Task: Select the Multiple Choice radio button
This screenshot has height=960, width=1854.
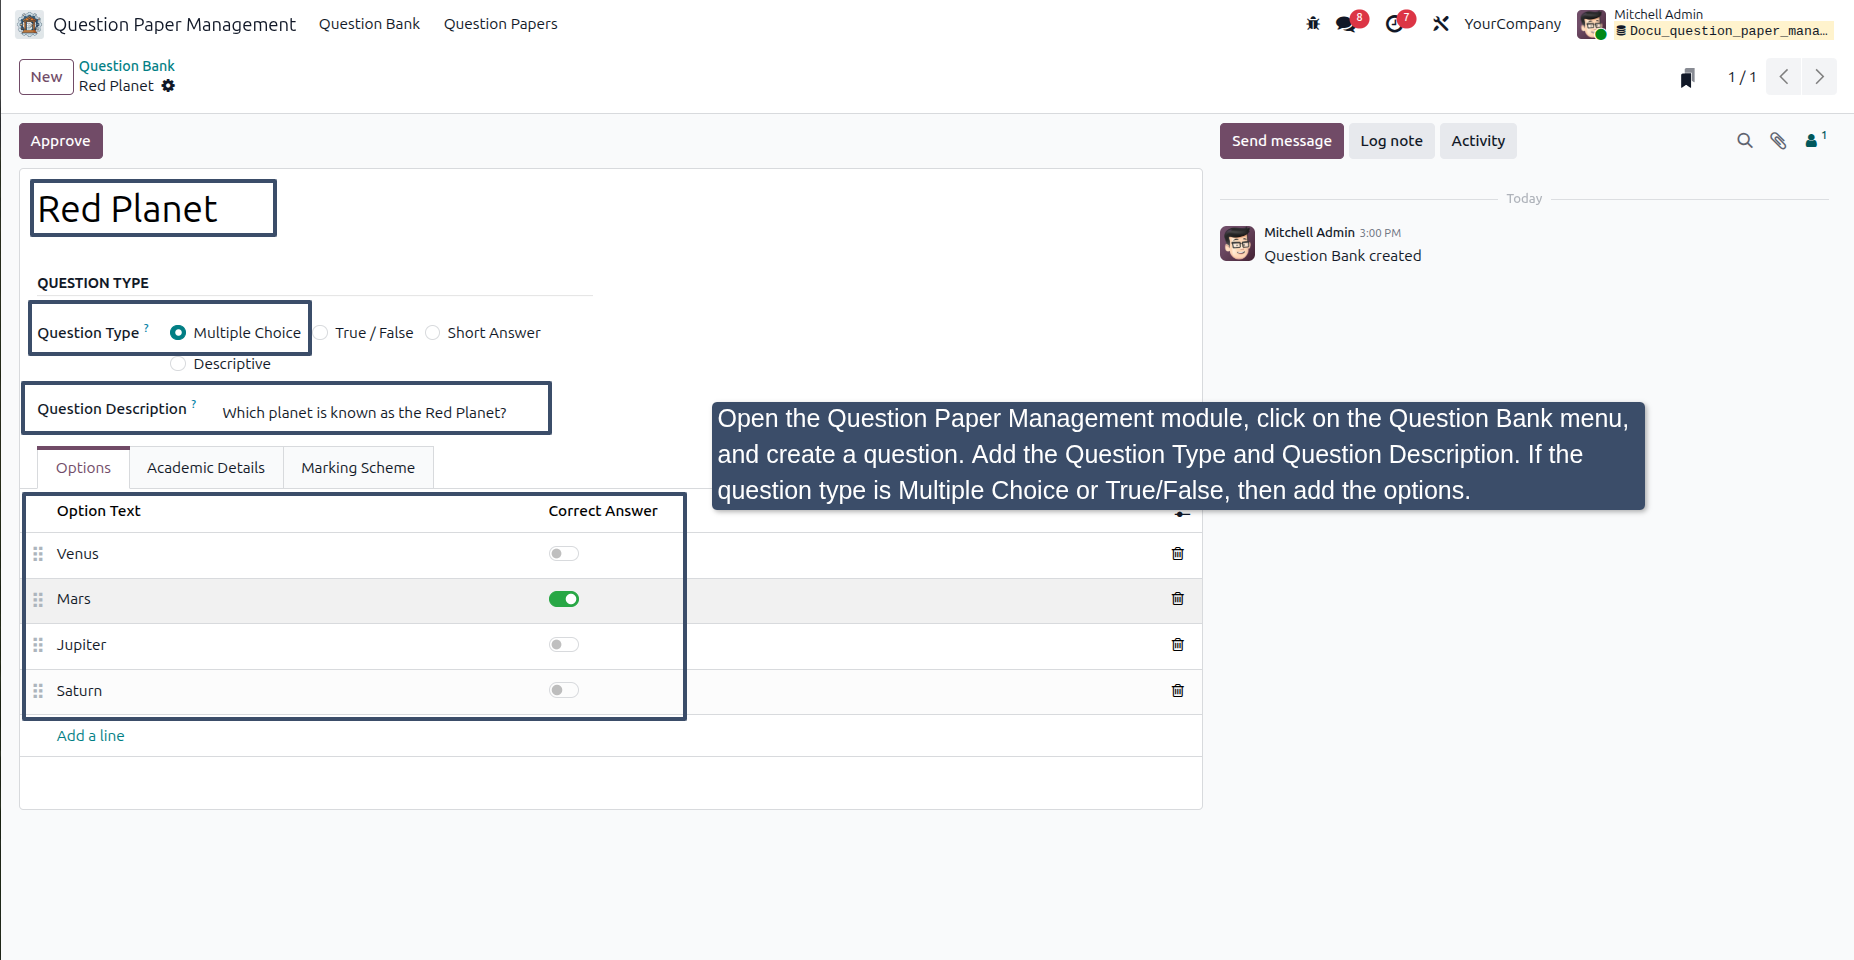Action: coord(178,333)
